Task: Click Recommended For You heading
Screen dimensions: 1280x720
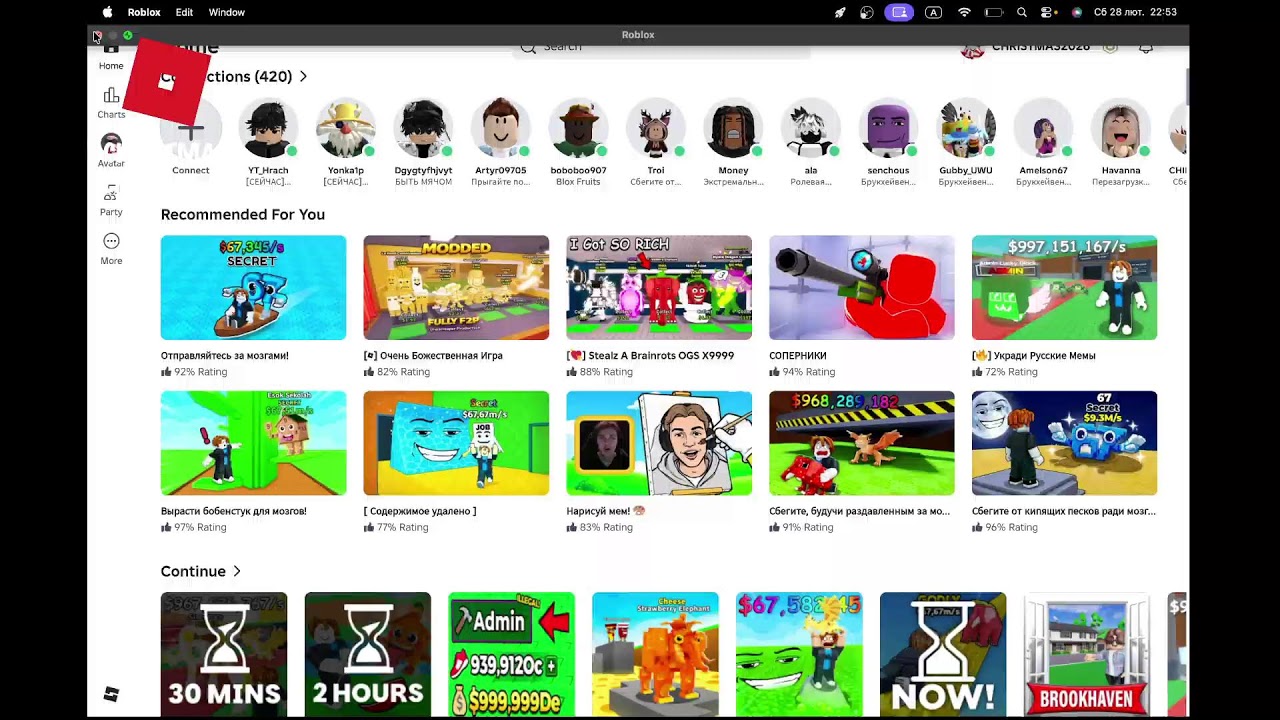Action: point(243,214)
